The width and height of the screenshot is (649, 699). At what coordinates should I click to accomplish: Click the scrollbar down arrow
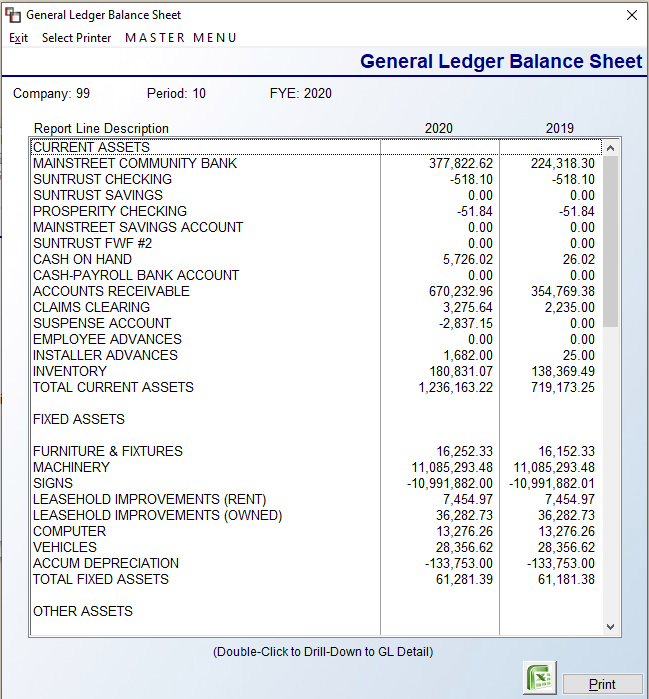point(611,627)
